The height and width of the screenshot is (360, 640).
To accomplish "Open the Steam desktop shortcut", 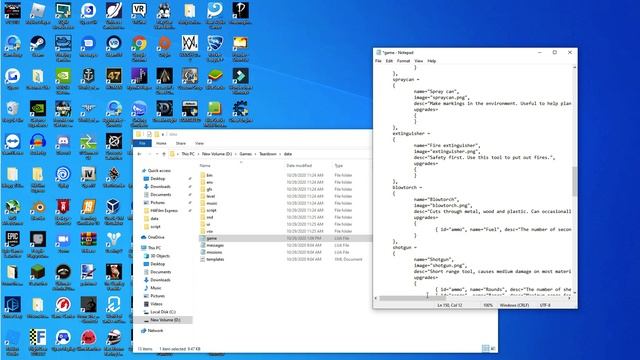I will [38, 46].
